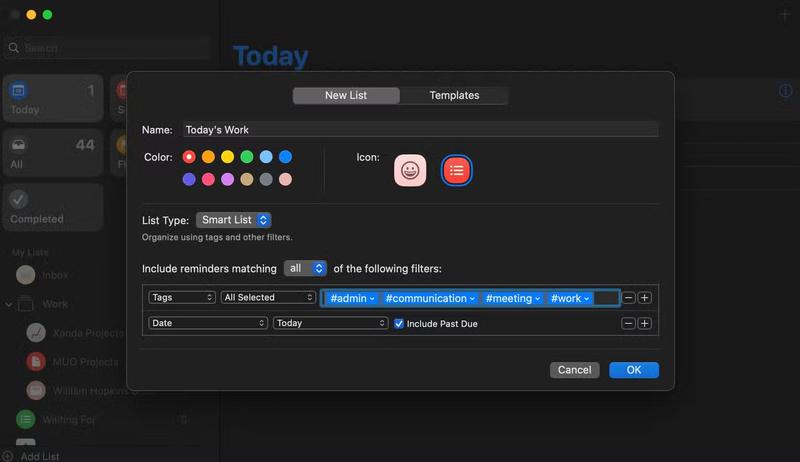800x462 pixels.
Task: Pick the tan brown color swatch
Action: [247, 179]
